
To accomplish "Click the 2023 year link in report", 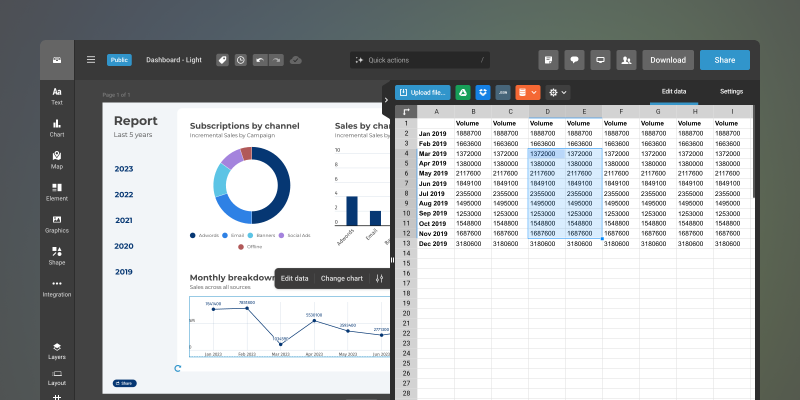I will [x=123, y=169].
